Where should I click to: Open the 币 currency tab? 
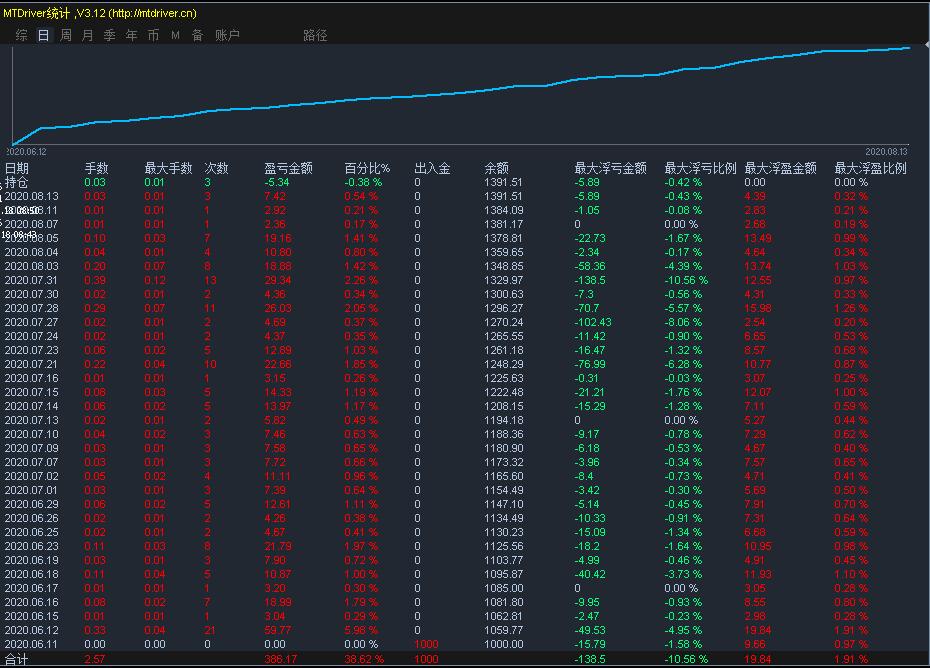[153, 35]
